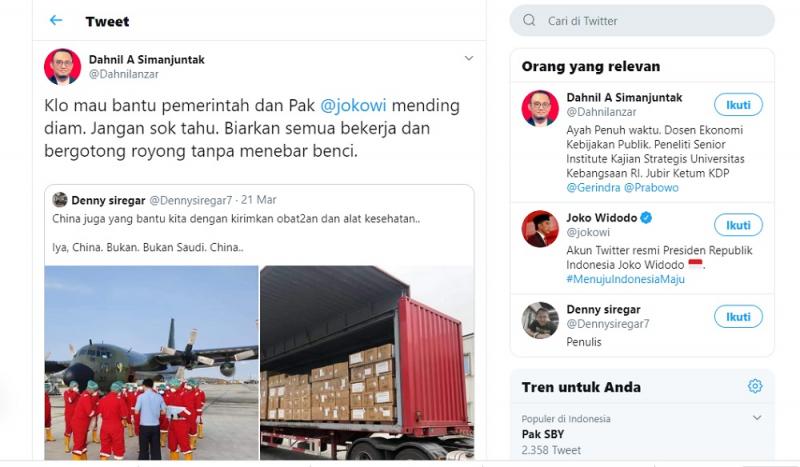This screenshot has width=800, height=467.
Task: Open the red container truck photo
Action: click(x=367, y=363)
